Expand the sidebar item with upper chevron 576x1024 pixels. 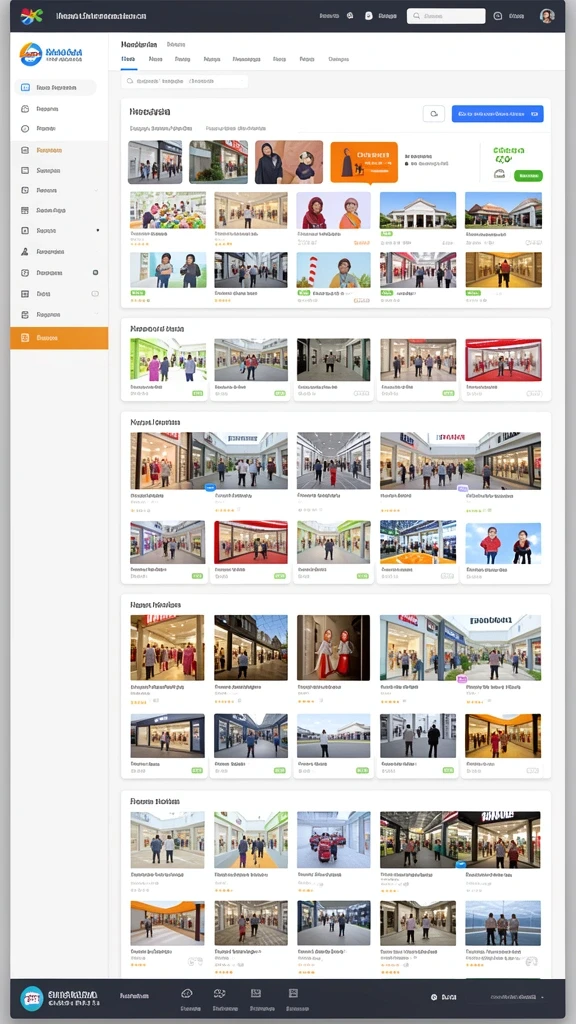coord(96,191)
